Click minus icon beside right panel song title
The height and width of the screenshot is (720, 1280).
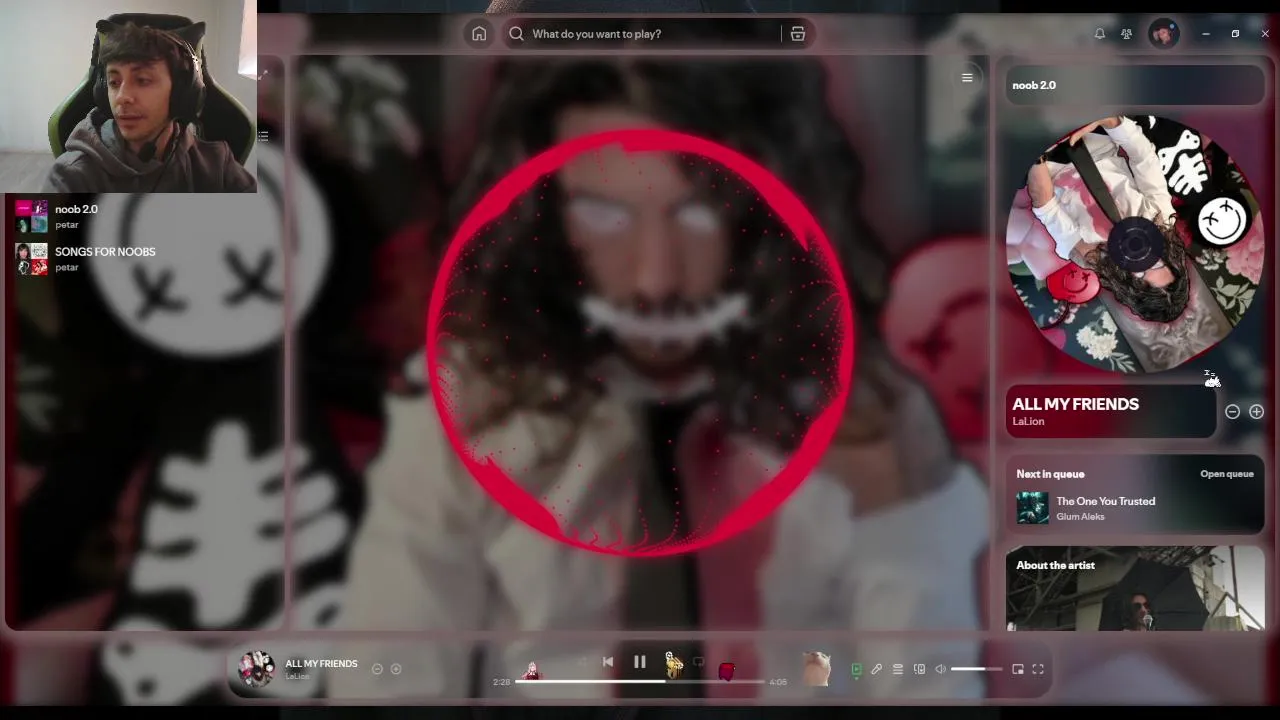[x=1232, y=412]
